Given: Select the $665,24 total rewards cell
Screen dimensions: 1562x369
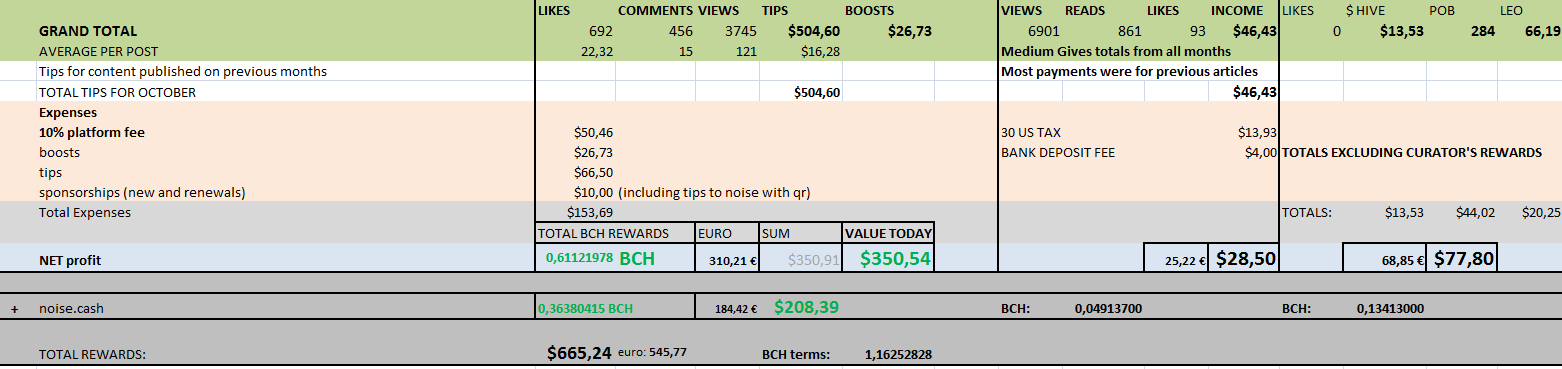Looking at the screenshot, I should pyautogui.click(x=579, y=352).
